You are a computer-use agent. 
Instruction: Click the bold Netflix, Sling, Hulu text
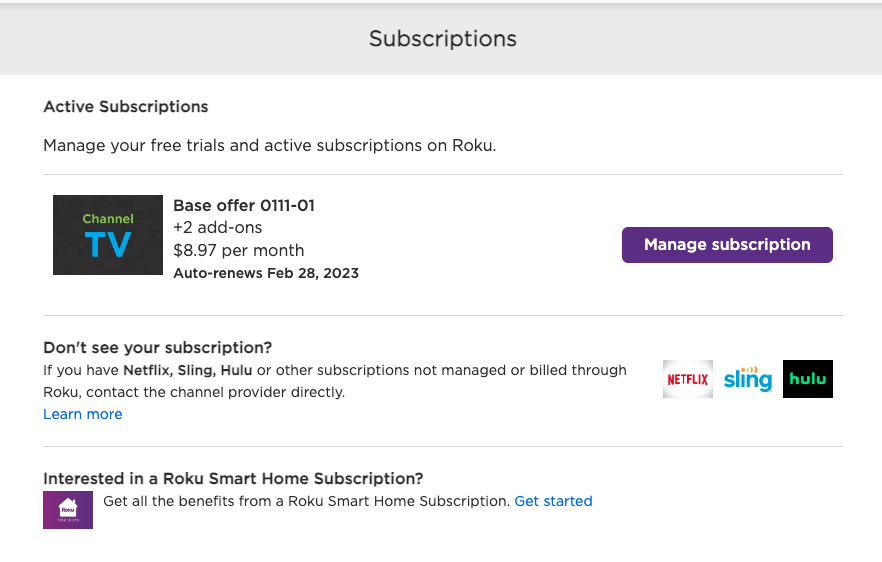(x=187, y=370)
